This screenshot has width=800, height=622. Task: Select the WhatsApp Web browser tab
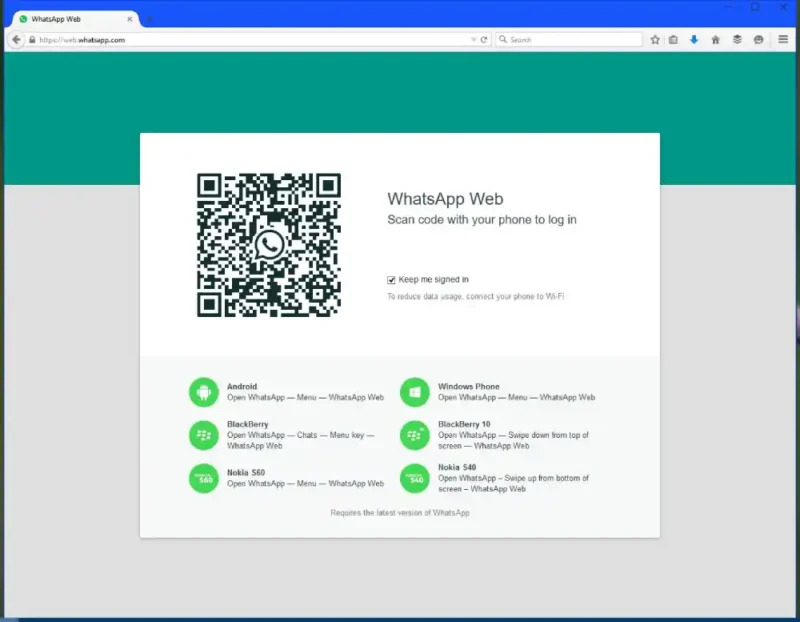tap(76, 19)
